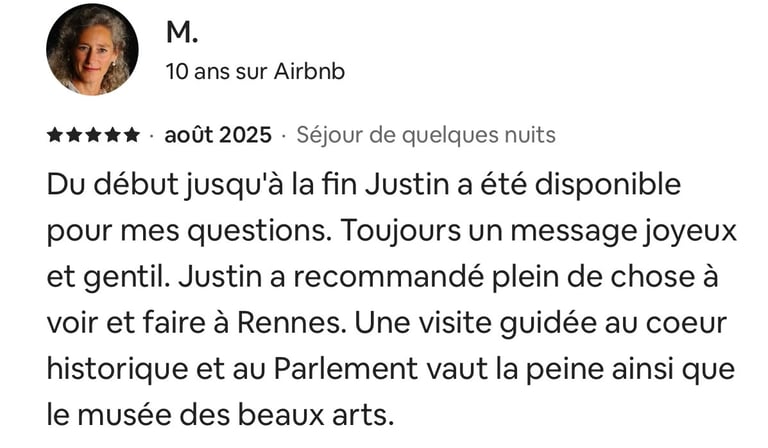
Task: Click the reviewer name M.
Action: (x=182, y=33)
